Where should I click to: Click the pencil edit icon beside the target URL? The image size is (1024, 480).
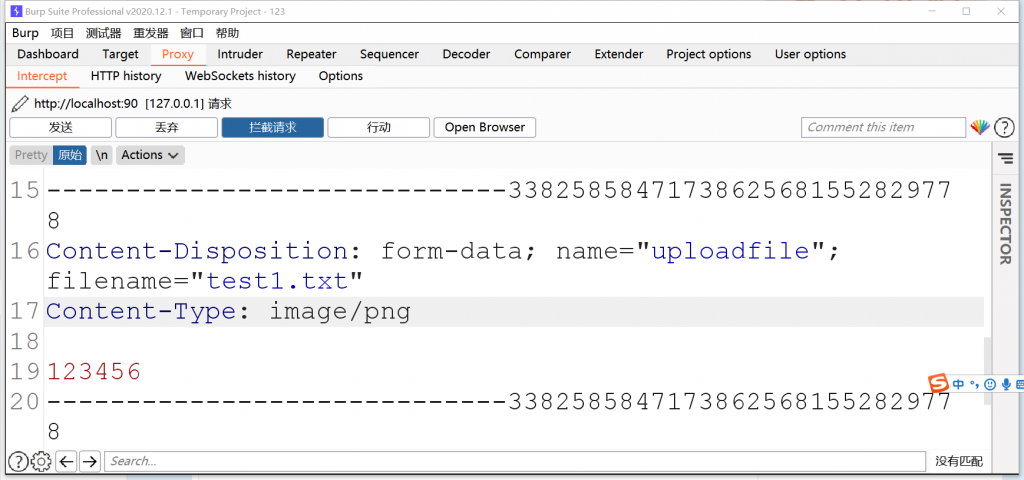20,104
